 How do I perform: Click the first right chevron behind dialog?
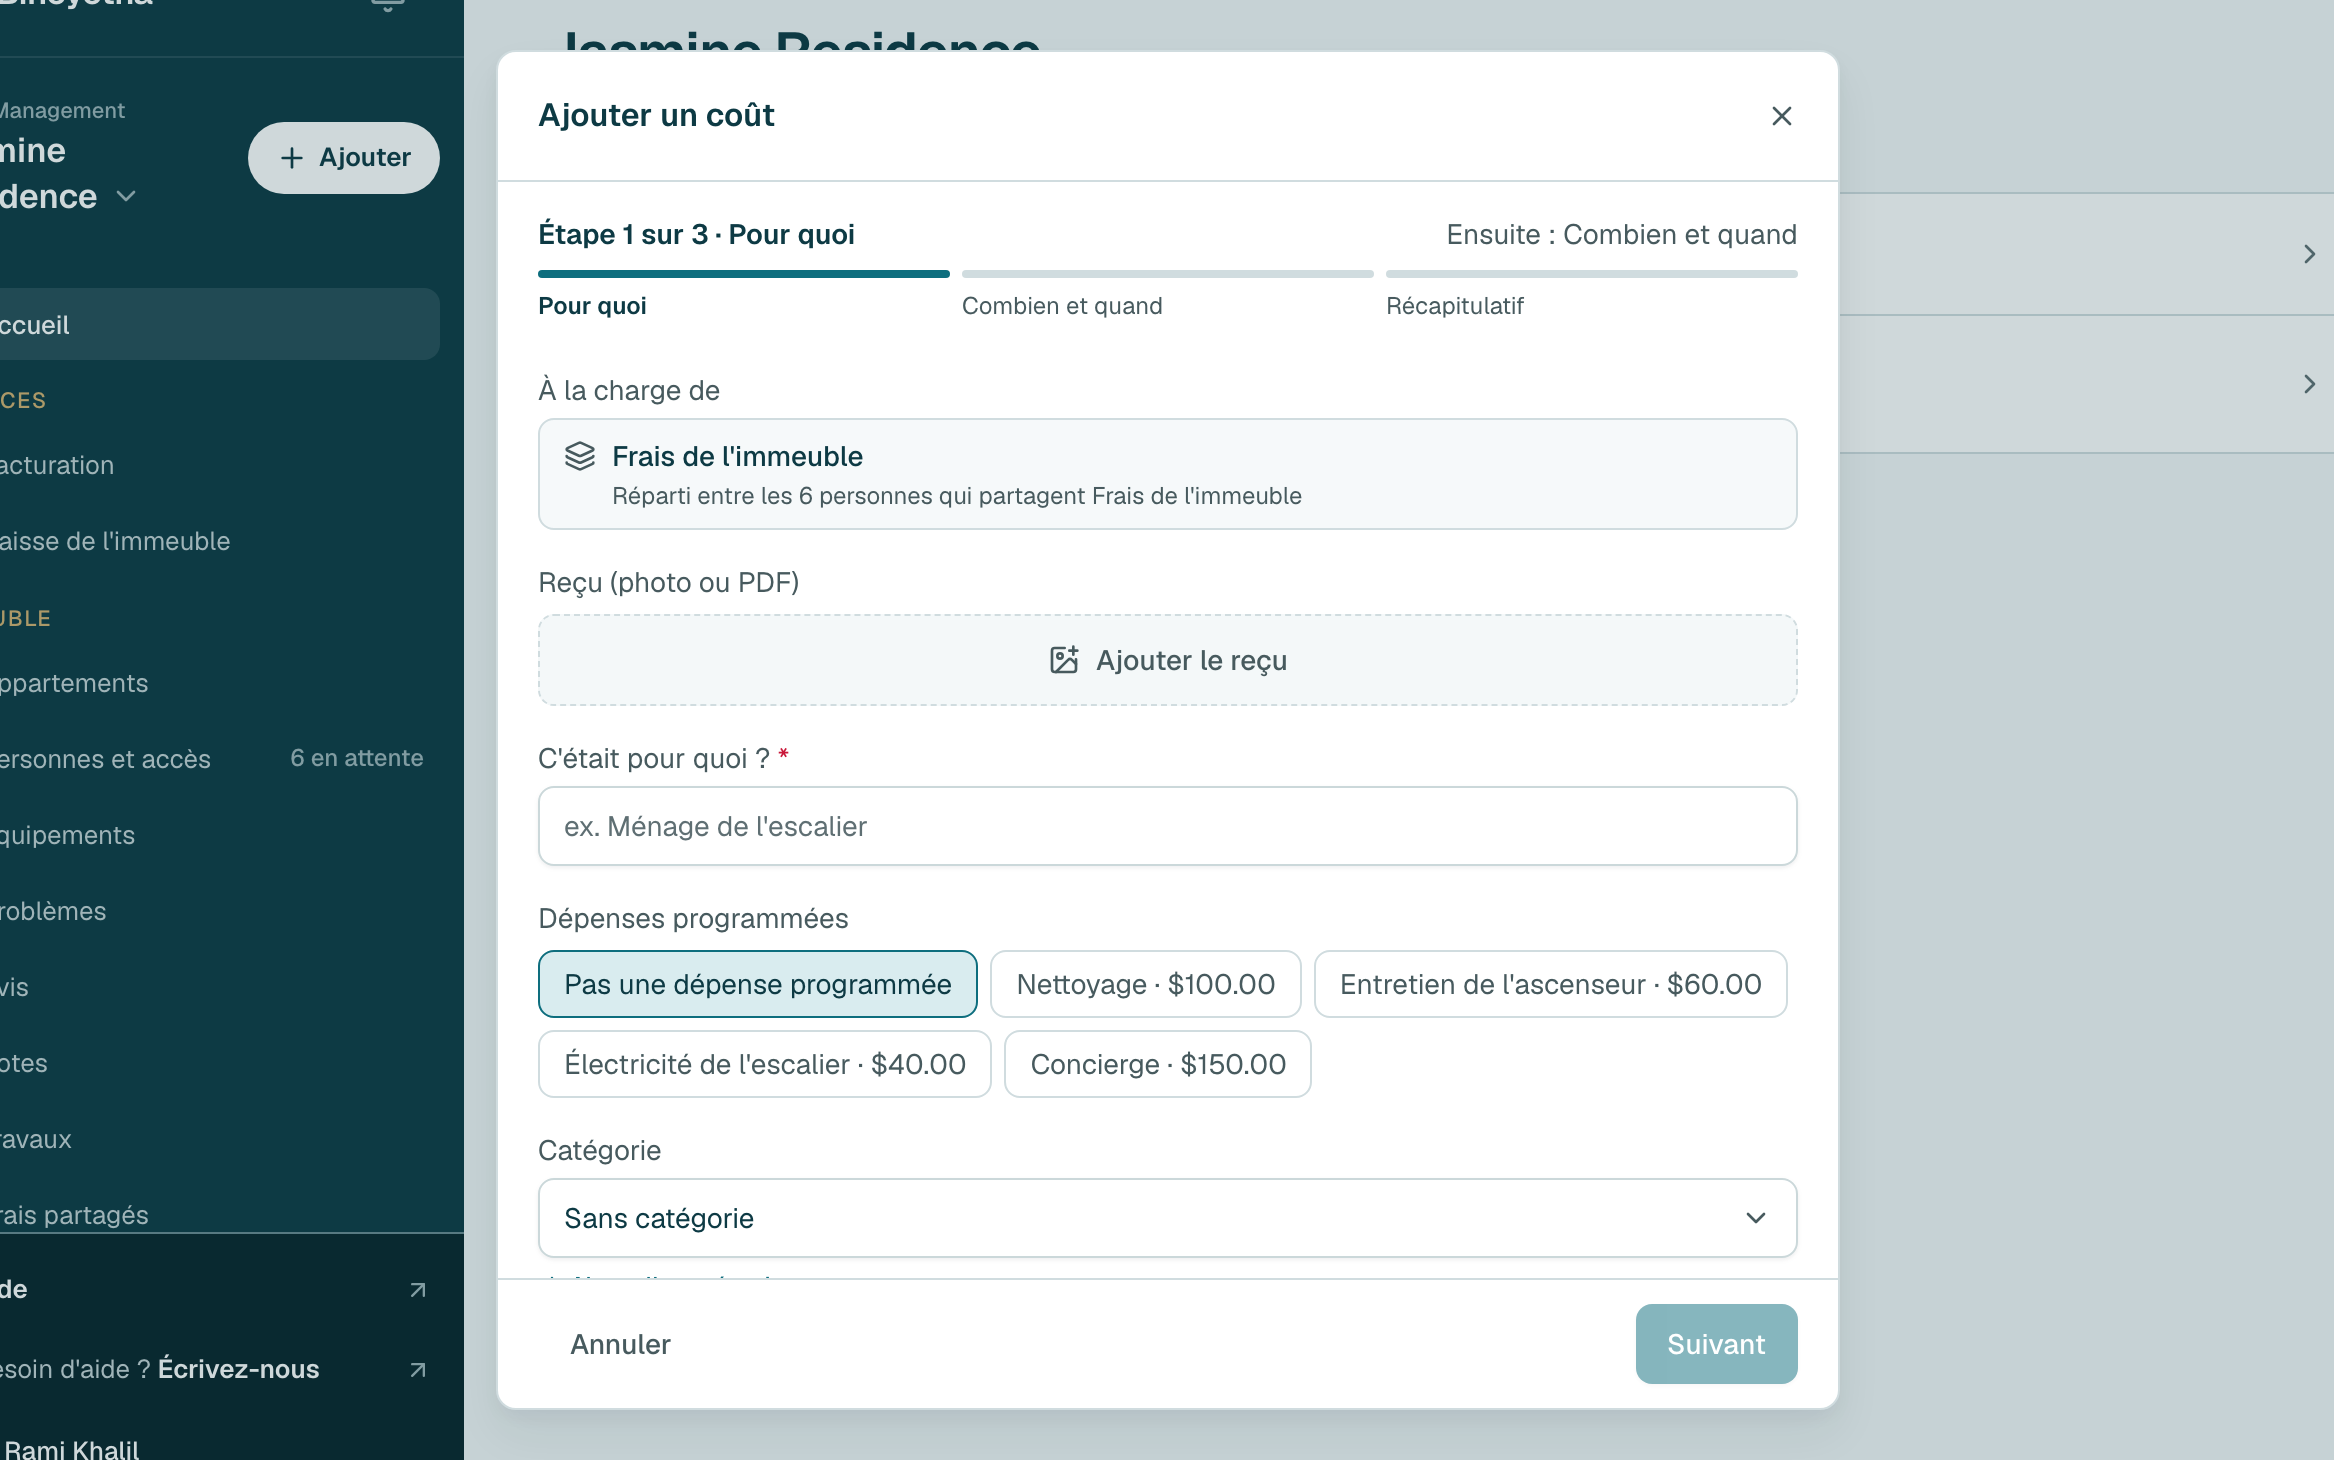click(2309, 254)
